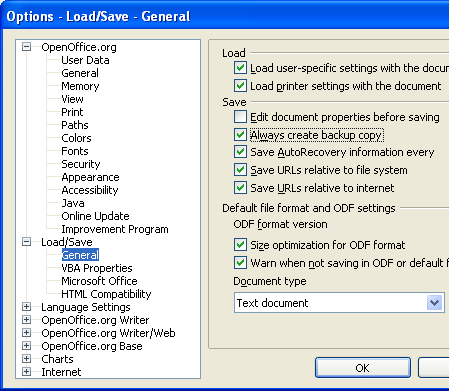Uncheck Save URLs relative to file system
449x391 pixels.
240,170
